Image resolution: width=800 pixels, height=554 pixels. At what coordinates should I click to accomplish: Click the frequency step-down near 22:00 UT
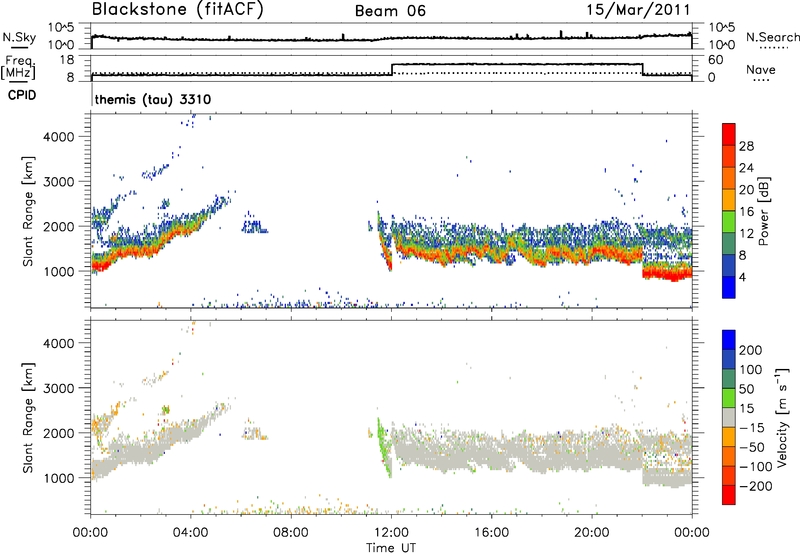coord(643,69)
